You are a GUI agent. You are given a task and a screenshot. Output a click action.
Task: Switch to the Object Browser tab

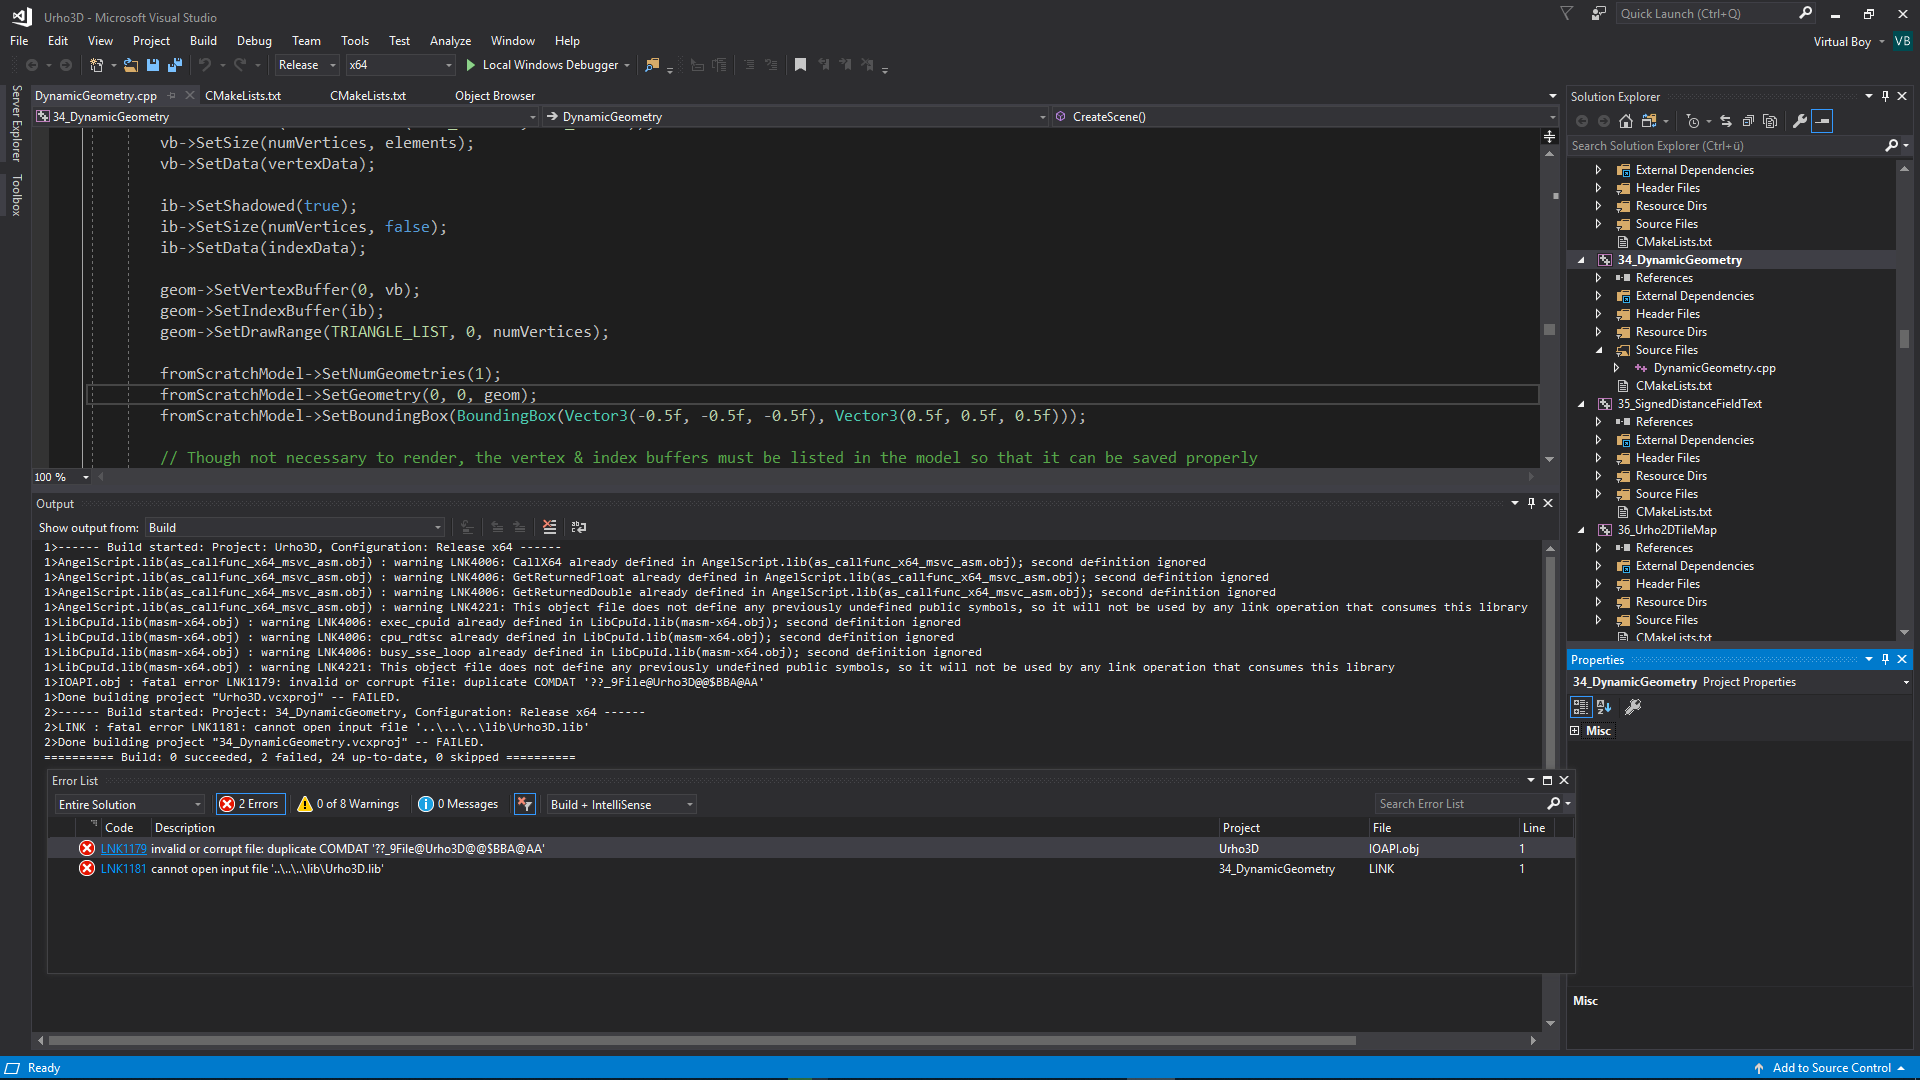(495, 95)
